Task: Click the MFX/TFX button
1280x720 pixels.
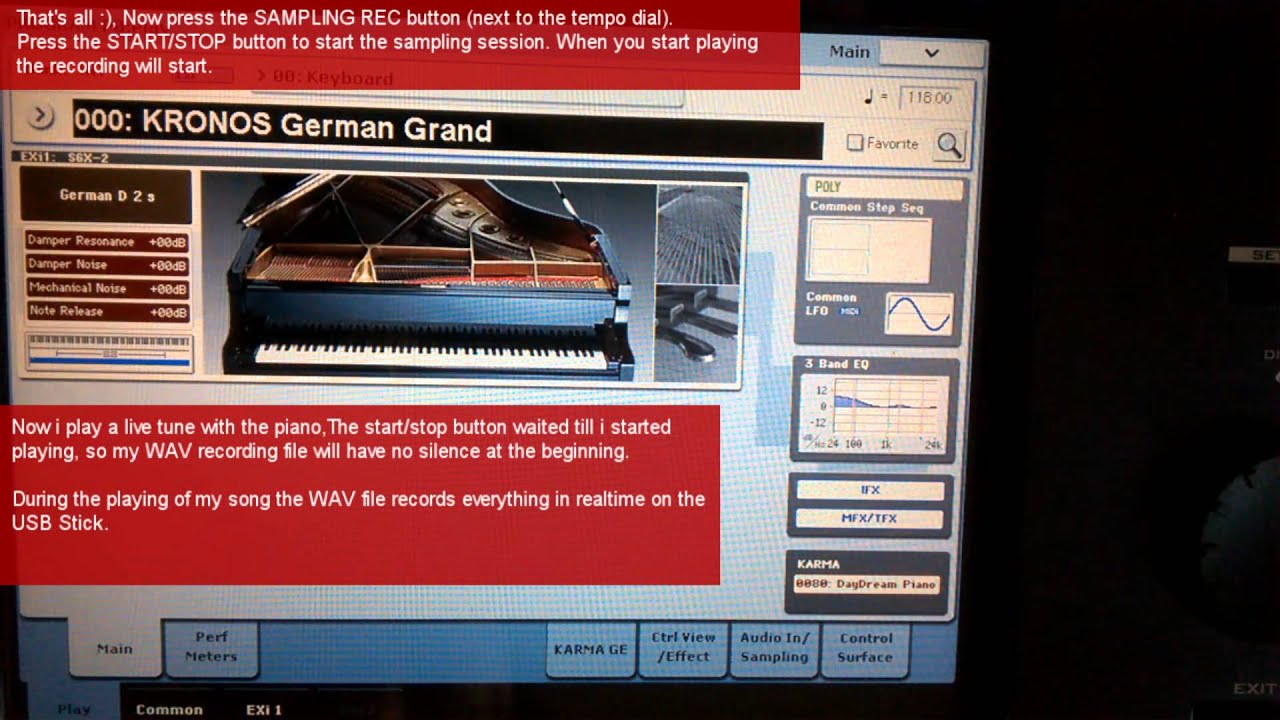Action: (x=870, y=519)
